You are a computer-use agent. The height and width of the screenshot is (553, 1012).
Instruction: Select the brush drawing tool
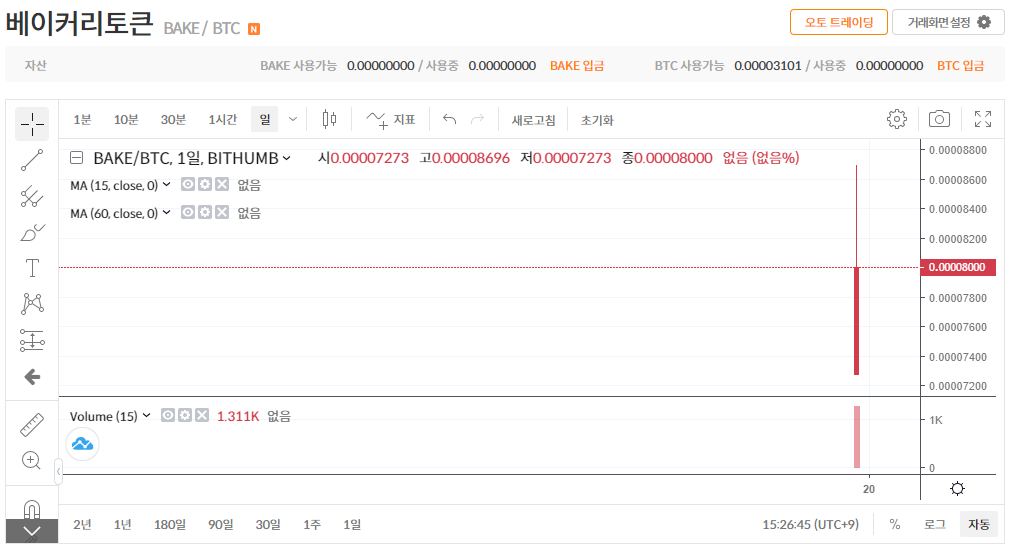[x=32, y=232]
